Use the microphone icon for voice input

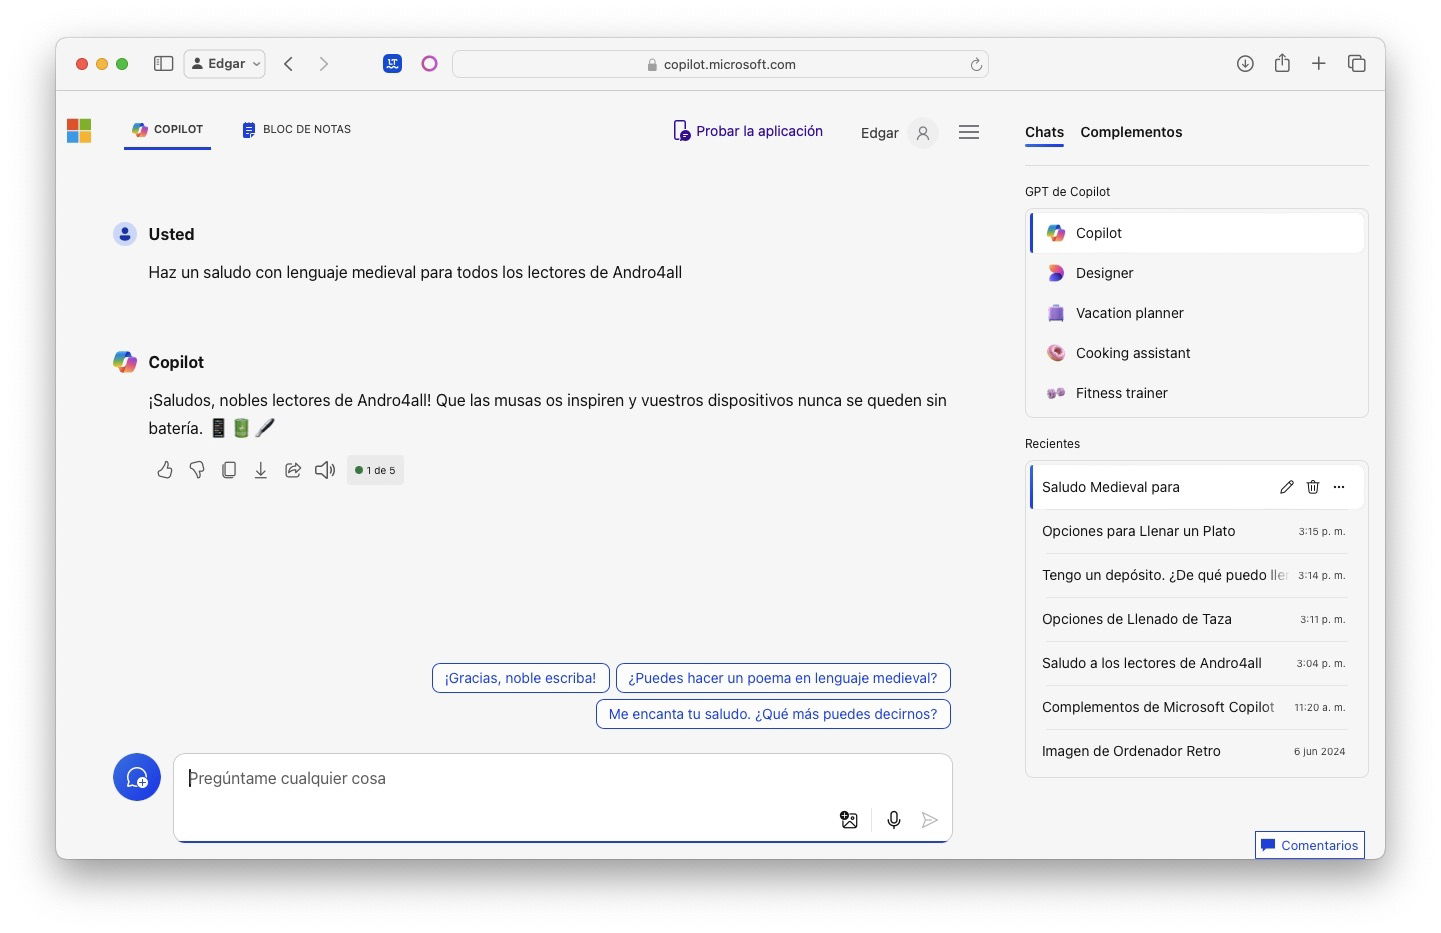894,820
